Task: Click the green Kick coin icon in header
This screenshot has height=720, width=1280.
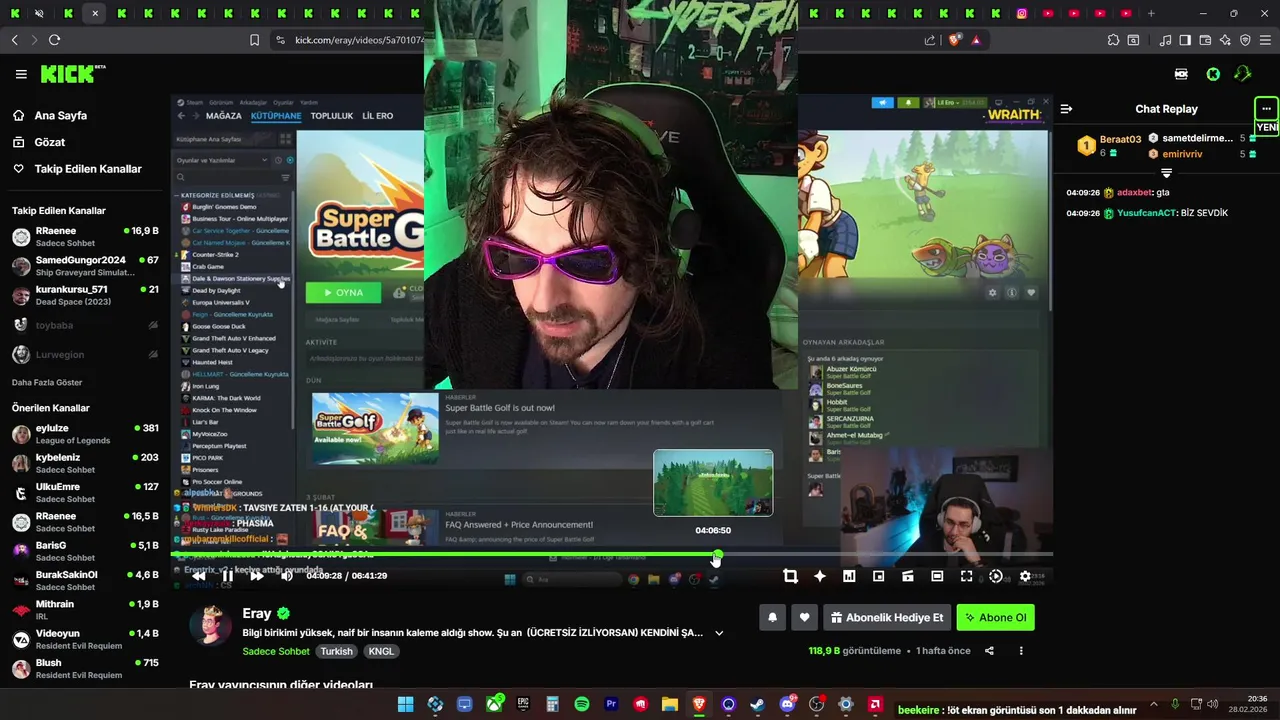Action: pyautogui.click(x=1213, y=74)
